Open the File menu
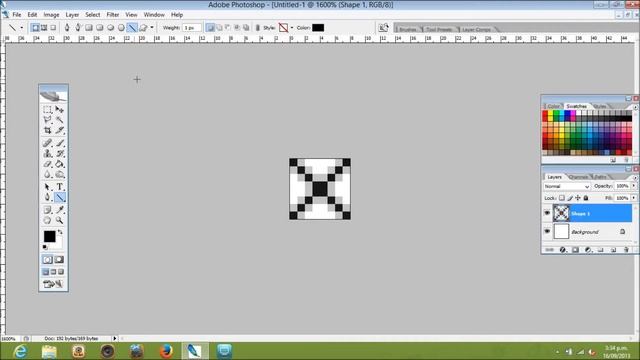 point(17,15)
